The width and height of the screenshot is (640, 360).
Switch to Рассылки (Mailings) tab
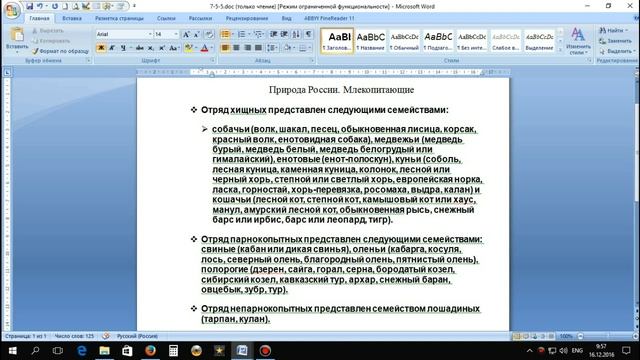coord(200,18)
